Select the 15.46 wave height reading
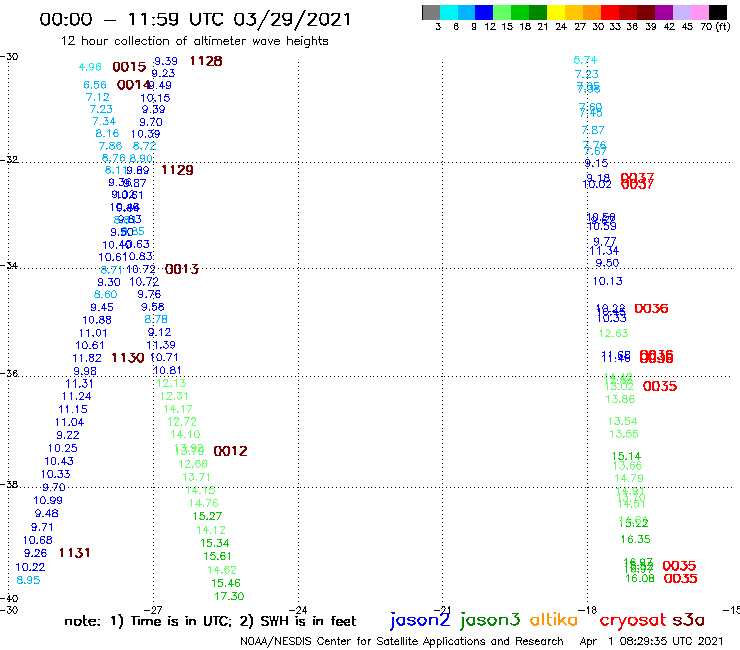Viewport: 740px width, 650px height. [226, 583]
